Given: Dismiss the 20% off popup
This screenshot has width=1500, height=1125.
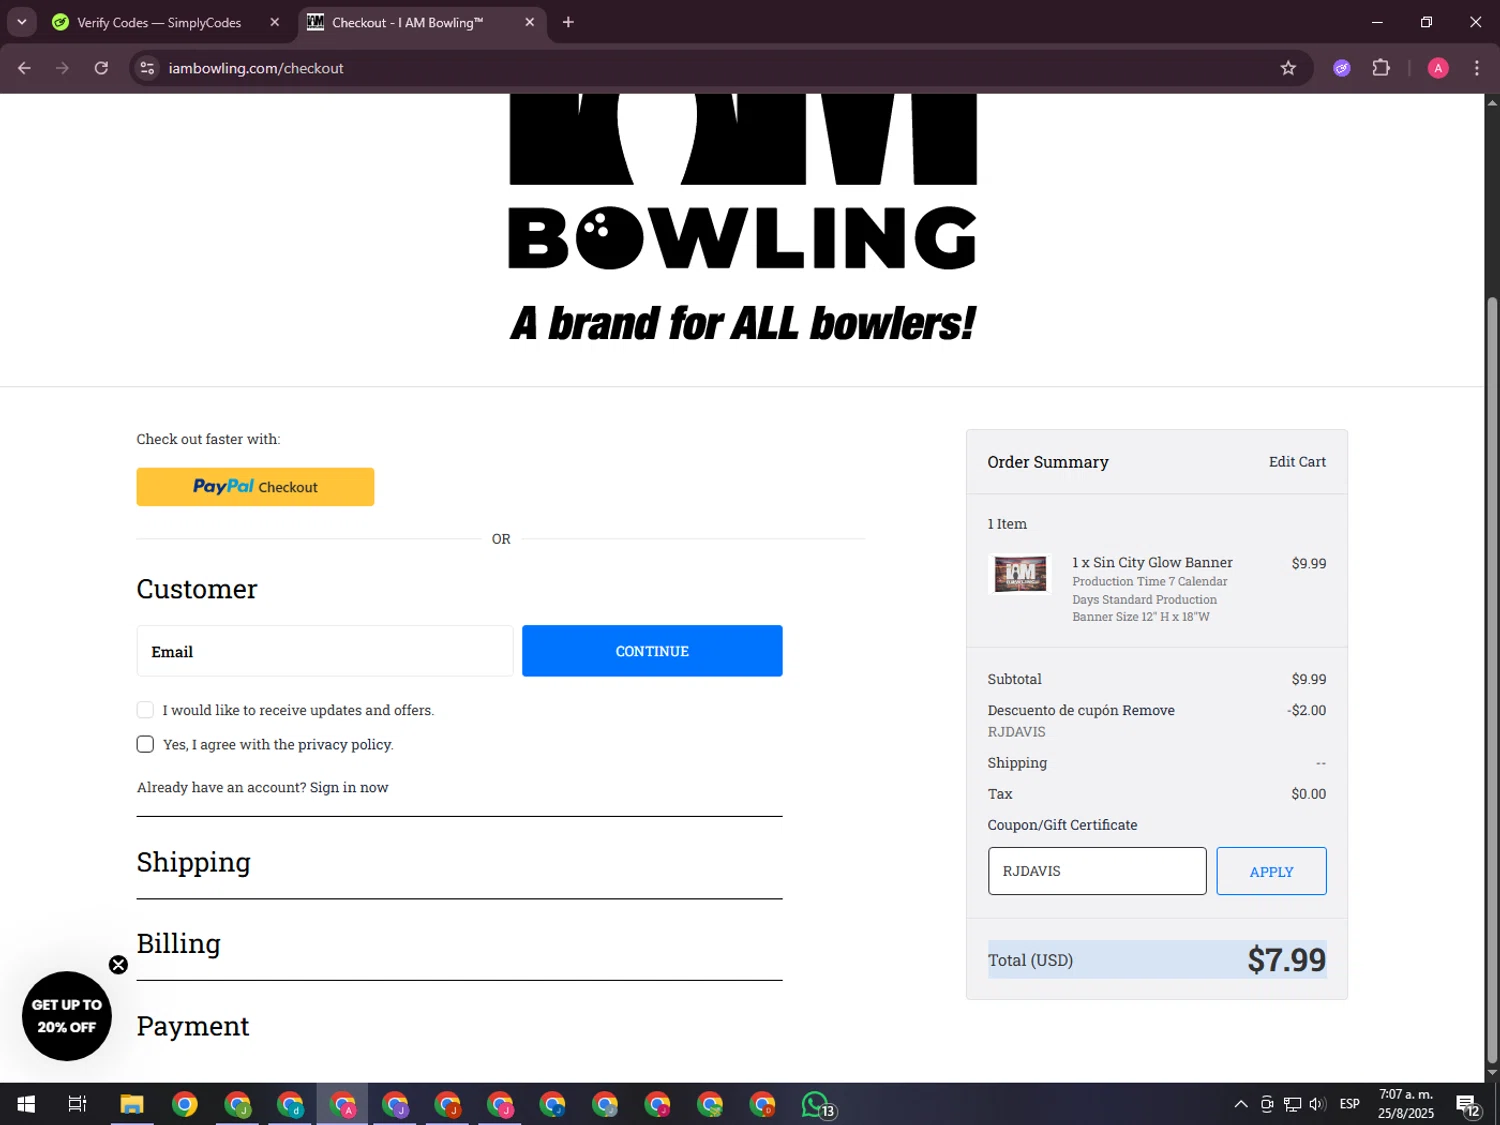Looking at the screenshot, I should (118, 965).
